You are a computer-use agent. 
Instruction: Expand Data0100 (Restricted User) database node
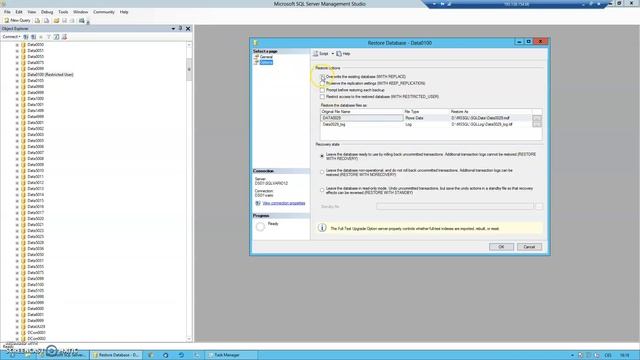click(x=17, y=75)
